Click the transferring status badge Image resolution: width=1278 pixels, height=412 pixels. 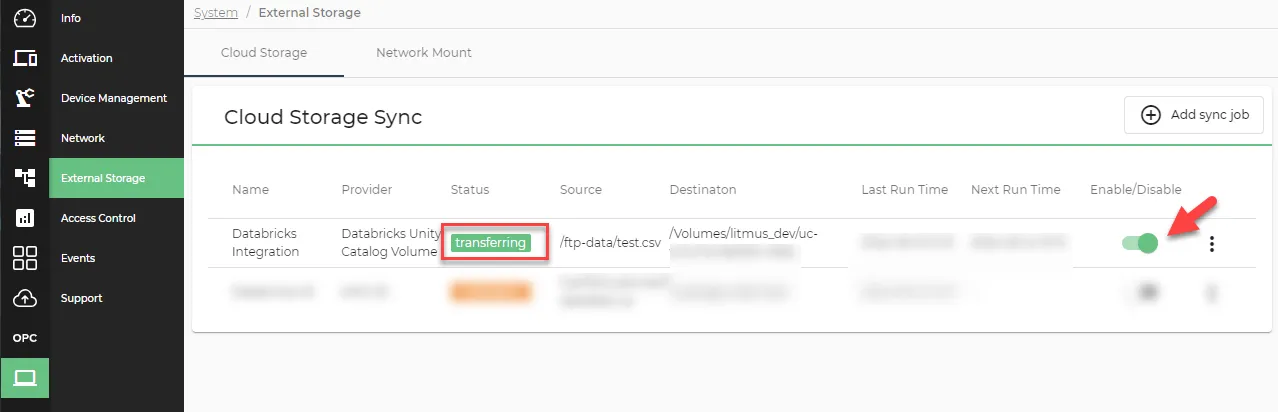click(x=490, y=243)
